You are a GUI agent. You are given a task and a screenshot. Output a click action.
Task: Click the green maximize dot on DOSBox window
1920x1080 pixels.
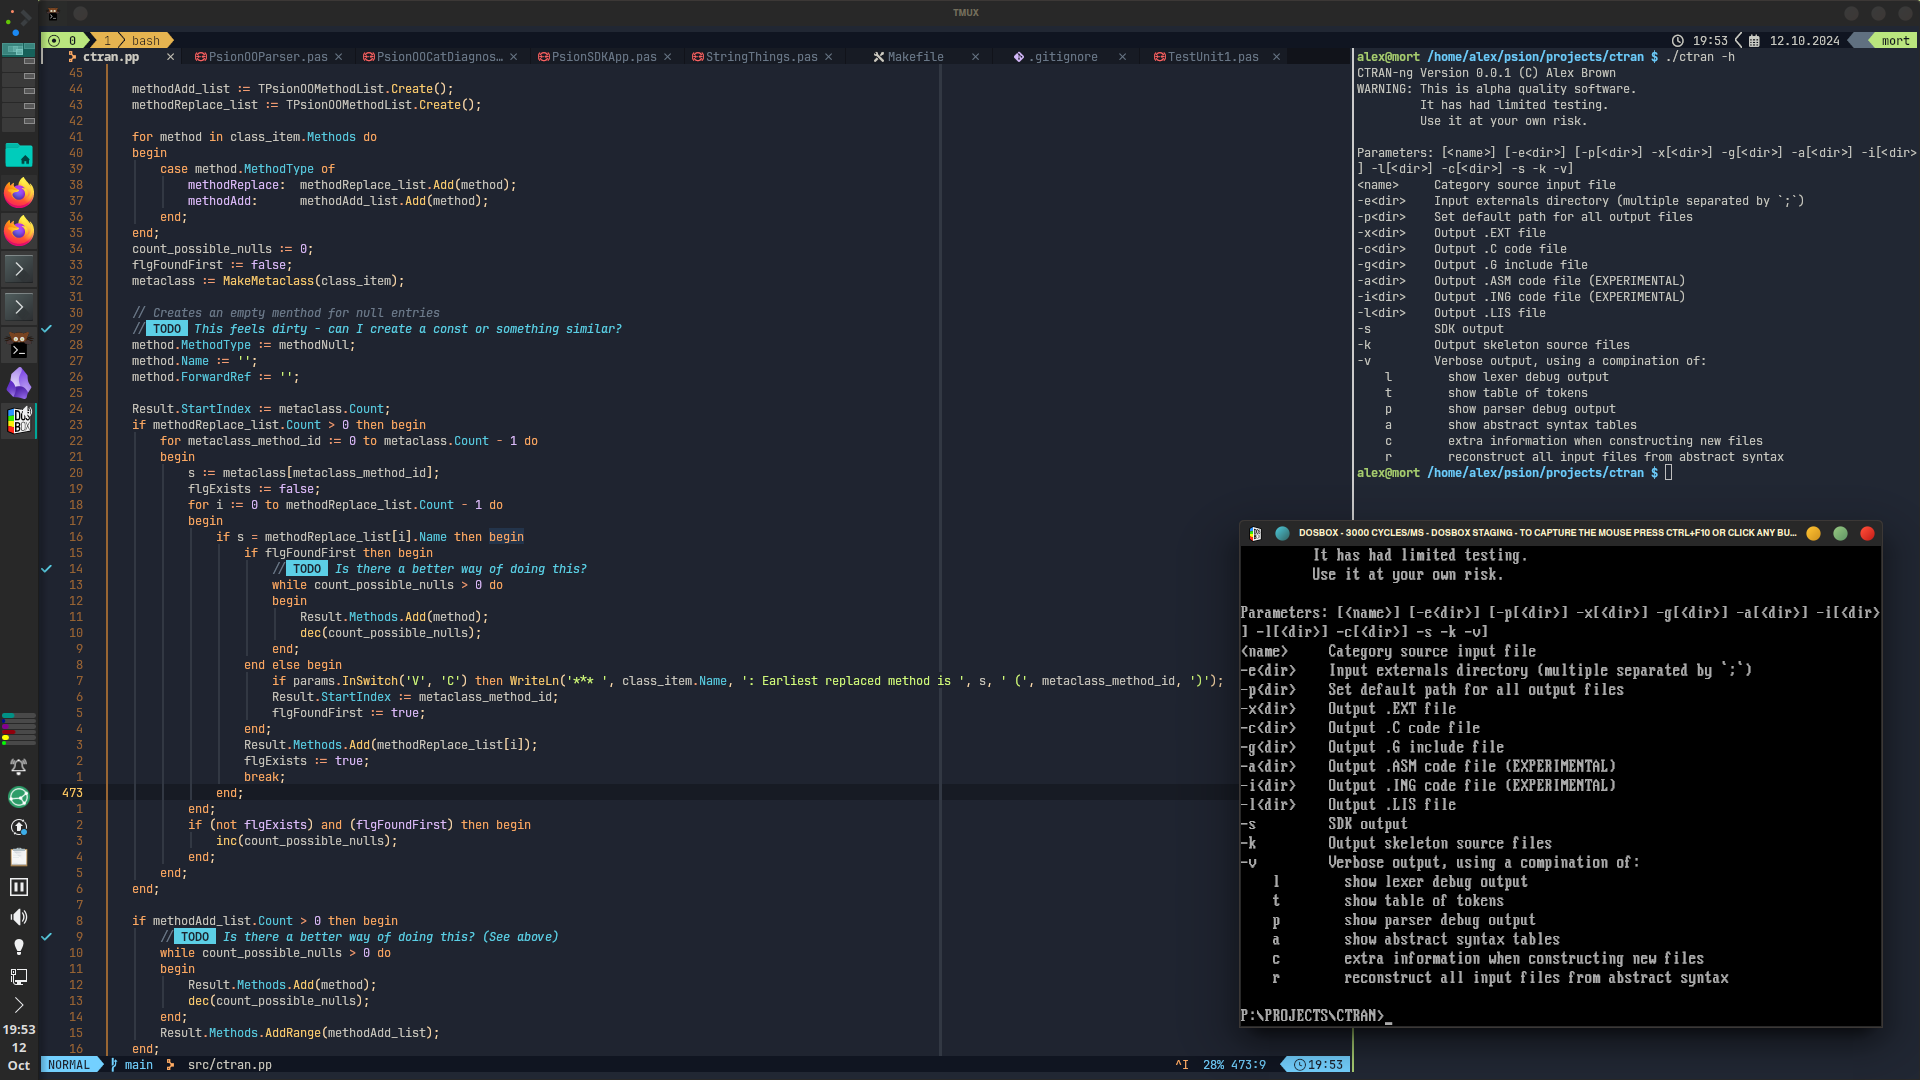pos(1840,533)
